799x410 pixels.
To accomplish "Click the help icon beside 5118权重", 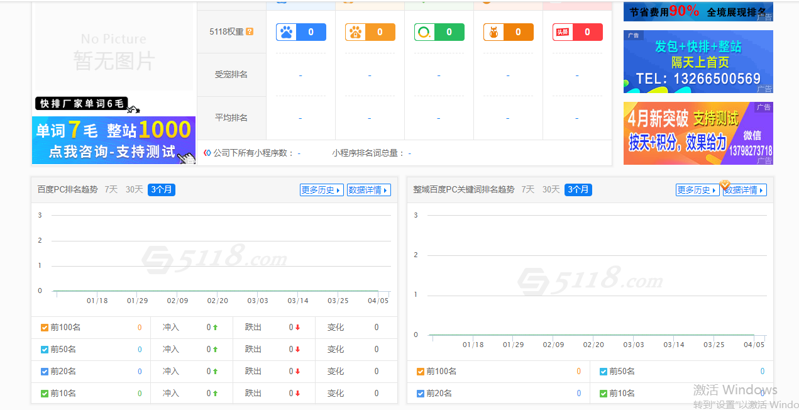I will point(250,32).
